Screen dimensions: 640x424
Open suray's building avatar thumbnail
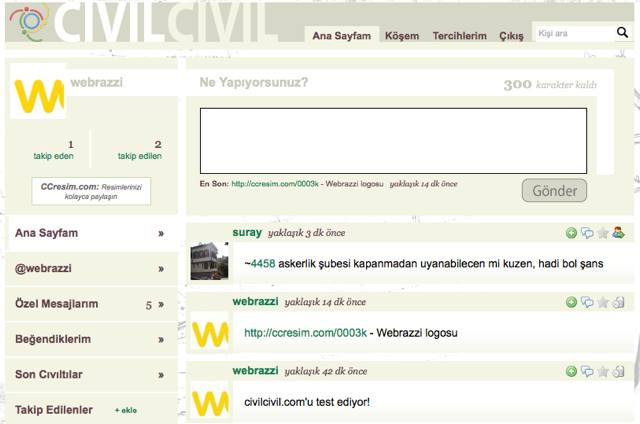click(209, 261)
